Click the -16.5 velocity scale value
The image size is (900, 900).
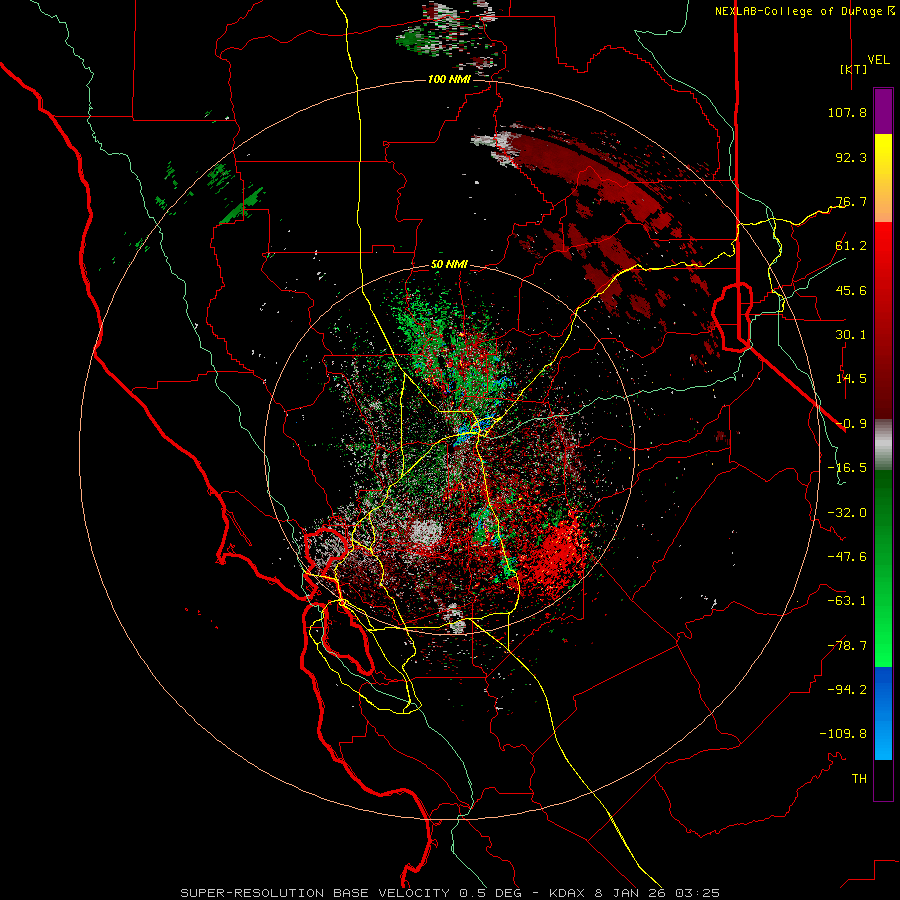pos(847,468)
